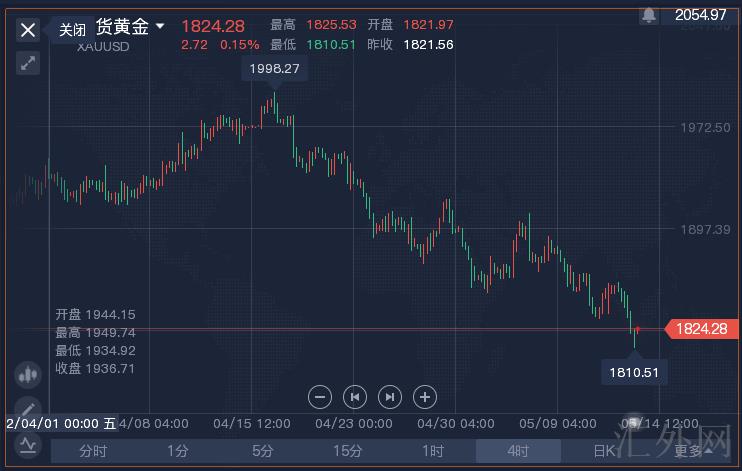Select the 4时 timeframe tab
Screen dimensions: 742x471
click(517, 451)
